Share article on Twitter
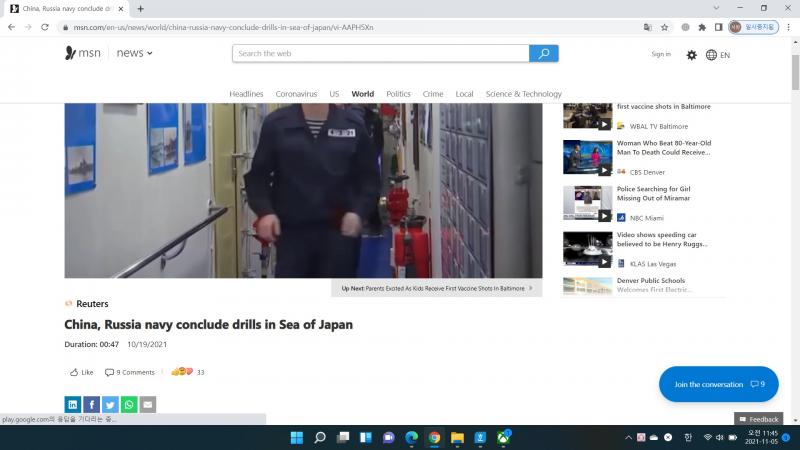 click(x=110, y=404)
